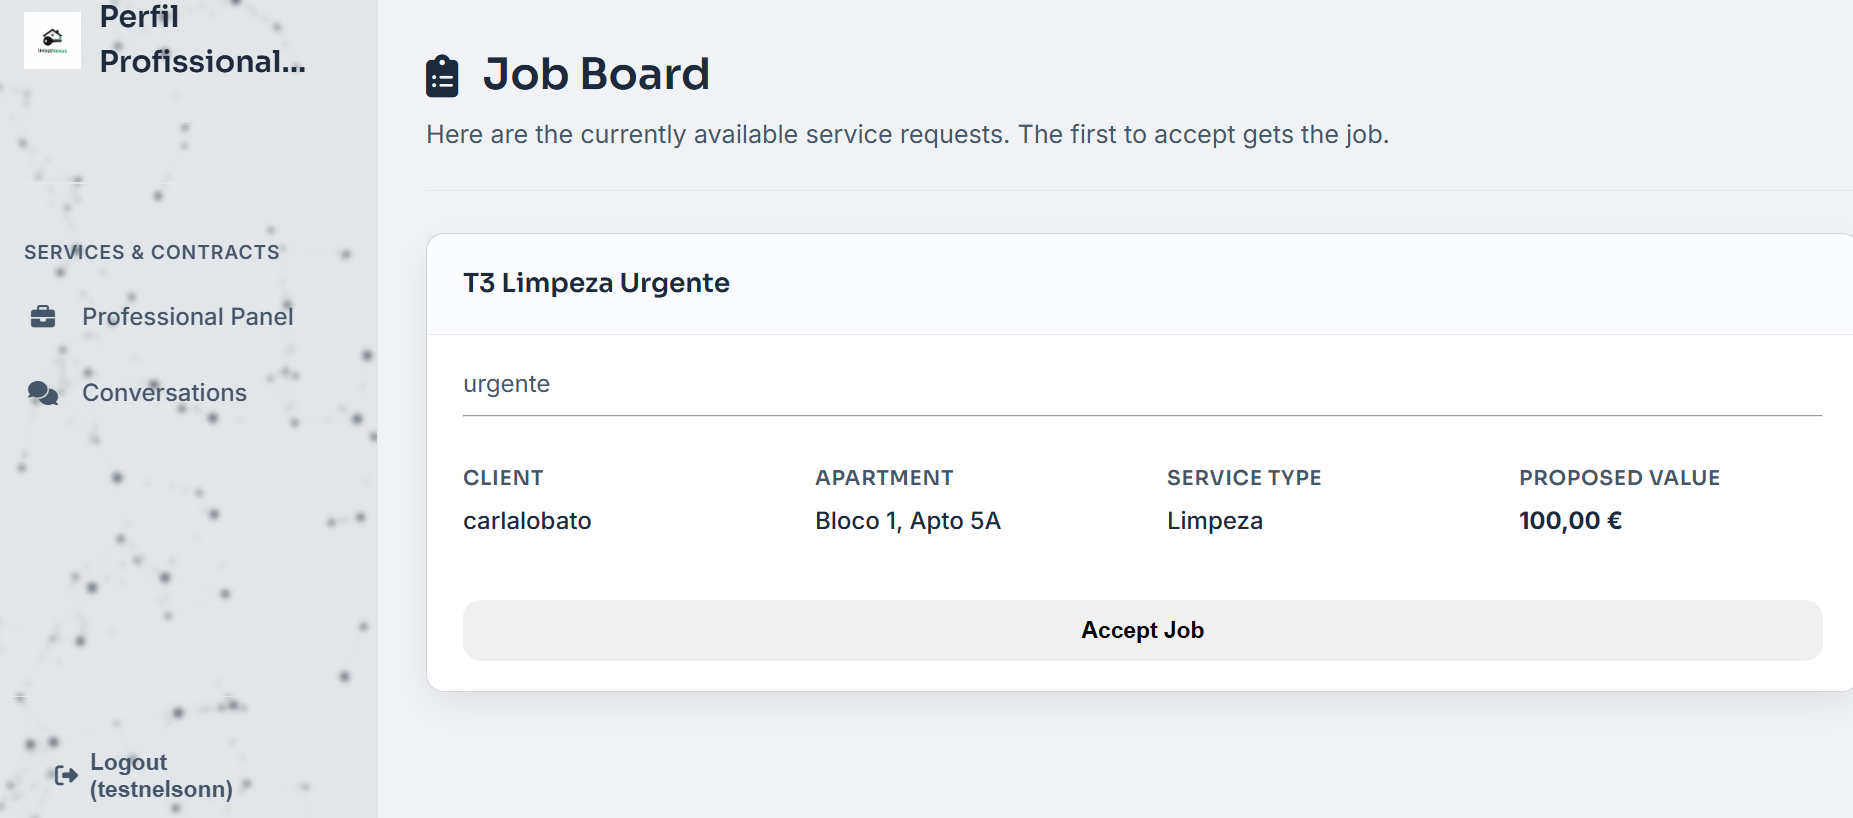Click the Logout arrow icon
The width and height of the screenshot is (1853, 818).
click(66, 775)
